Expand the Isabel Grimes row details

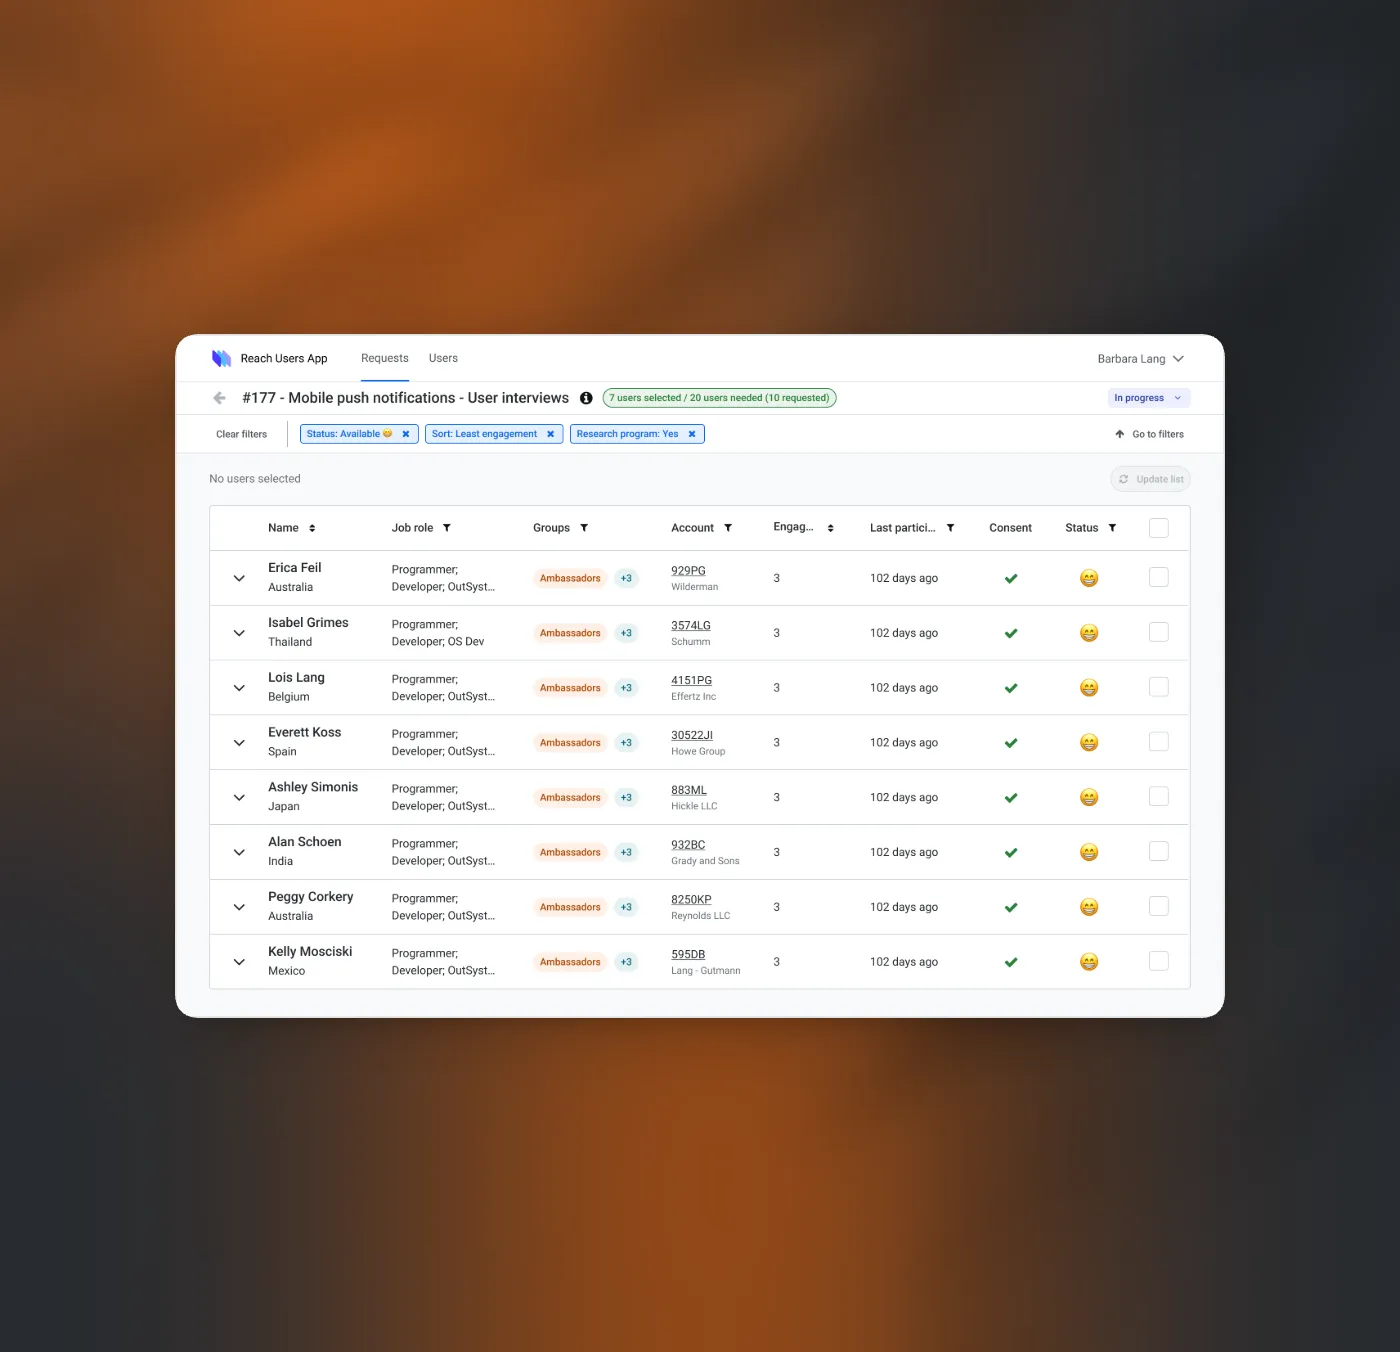pyautogui.click(x=239, y=633)
